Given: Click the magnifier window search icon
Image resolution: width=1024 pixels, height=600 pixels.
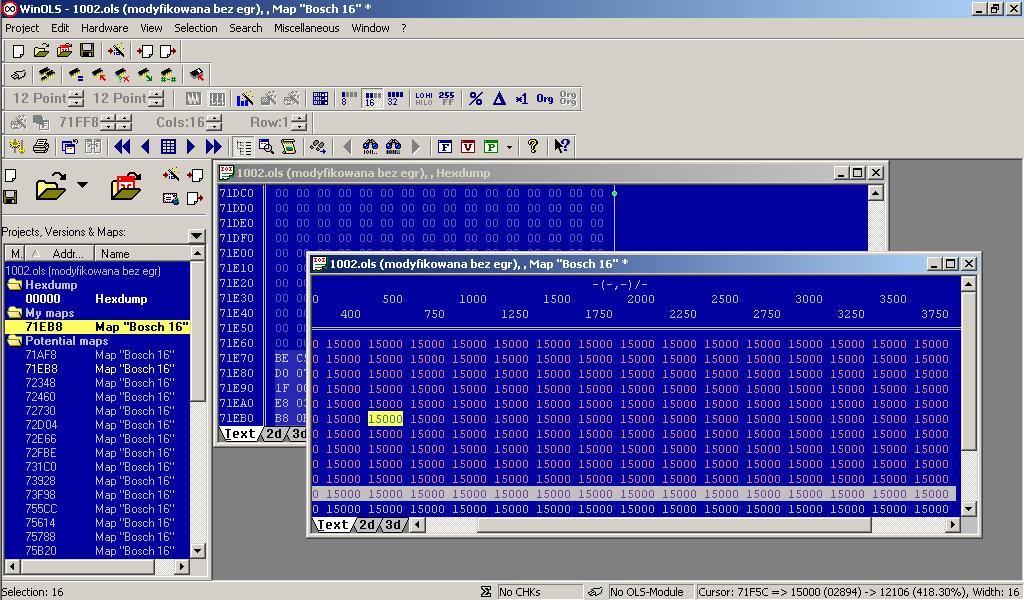Looking at the screenshot, I should click(266, 146).
